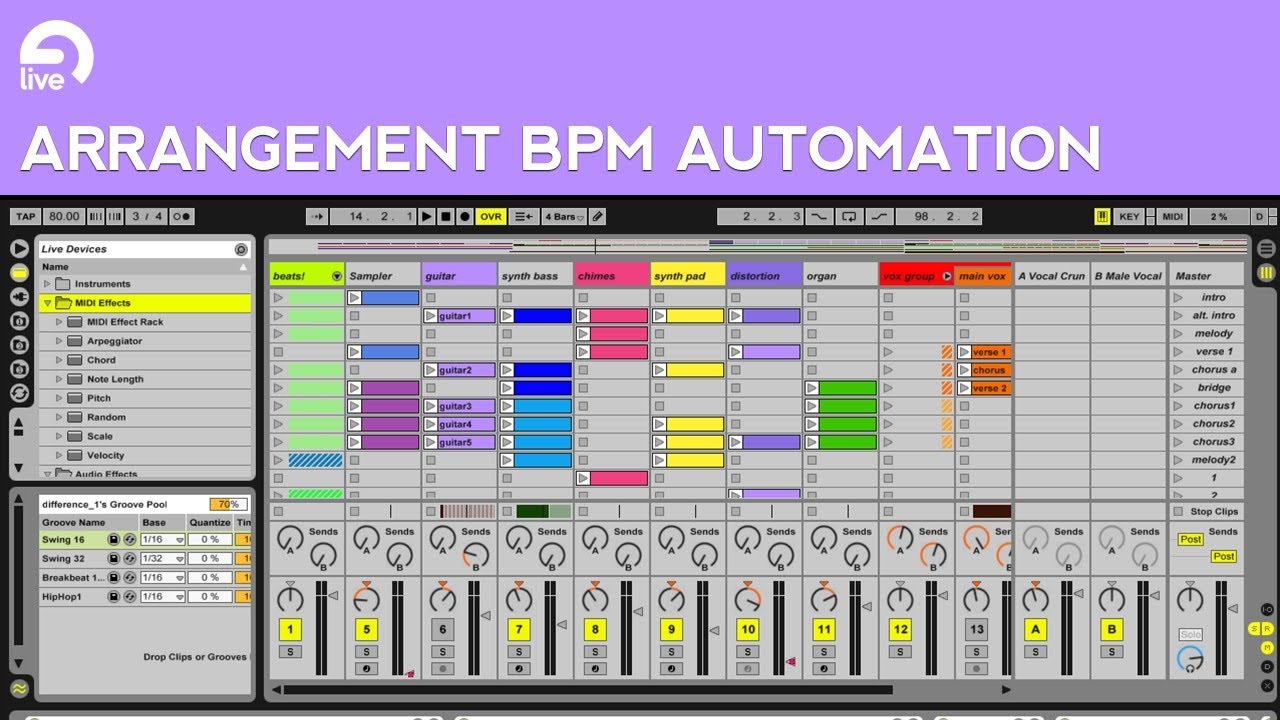The width and height of the screenshot is (1280, 720).
Task: Click the tempo field showing 80.00
Action: click(x=64, y=216)
